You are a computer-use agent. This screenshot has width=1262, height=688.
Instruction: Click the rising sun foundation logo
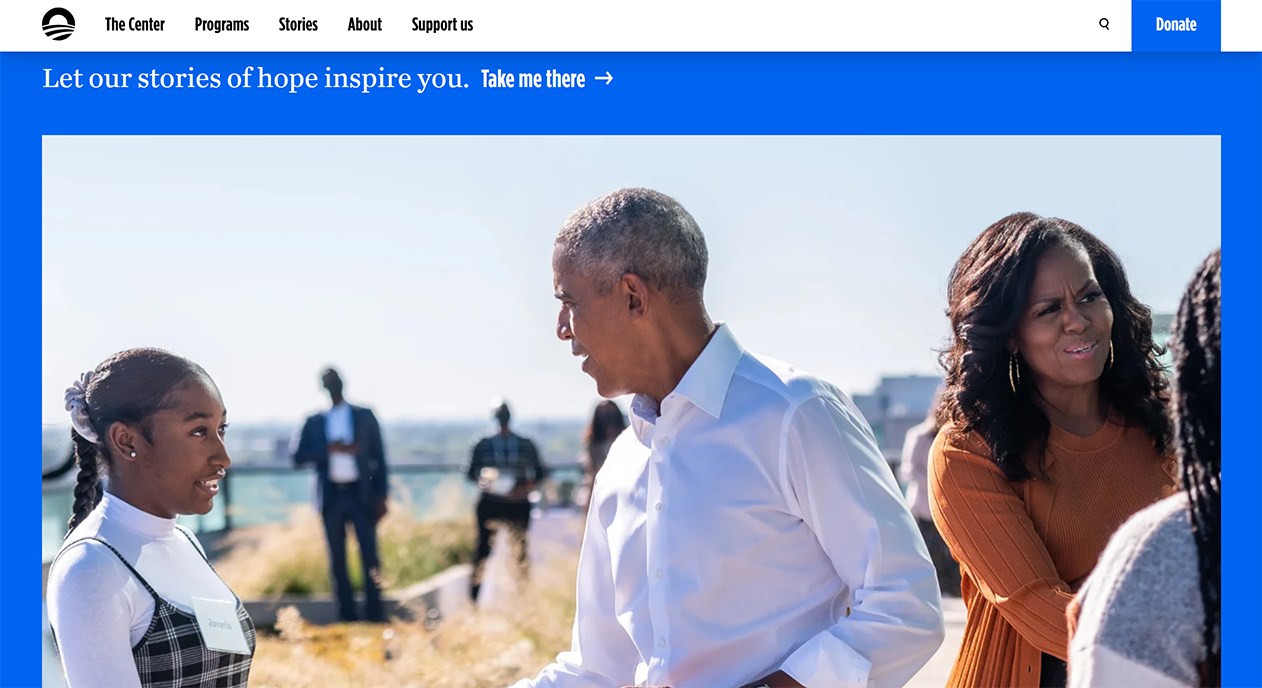[x=59, y=24]
